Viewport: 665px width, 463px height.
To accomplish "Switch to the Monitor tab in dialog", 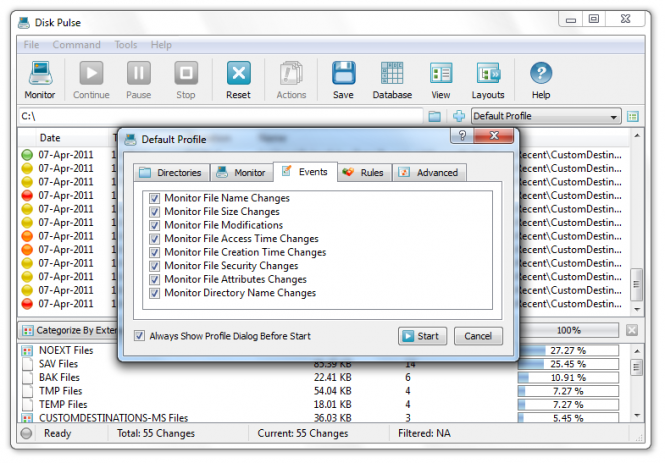I will [242, 173].
